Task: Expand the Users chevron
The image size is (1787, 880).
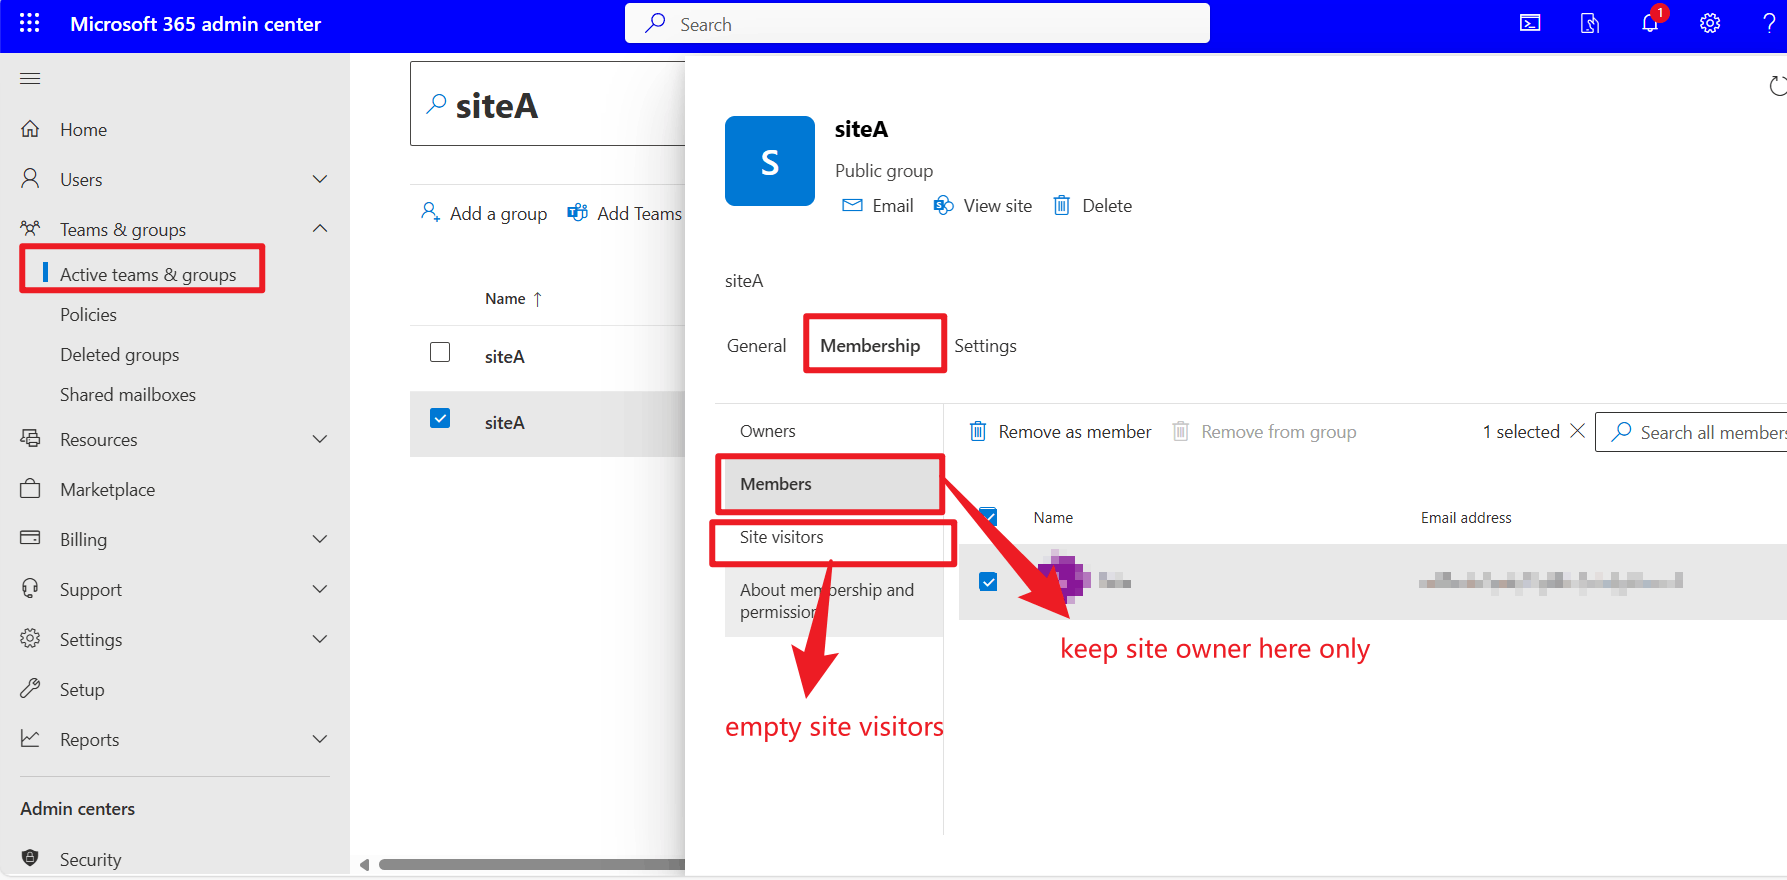Action: pos(320,179)
